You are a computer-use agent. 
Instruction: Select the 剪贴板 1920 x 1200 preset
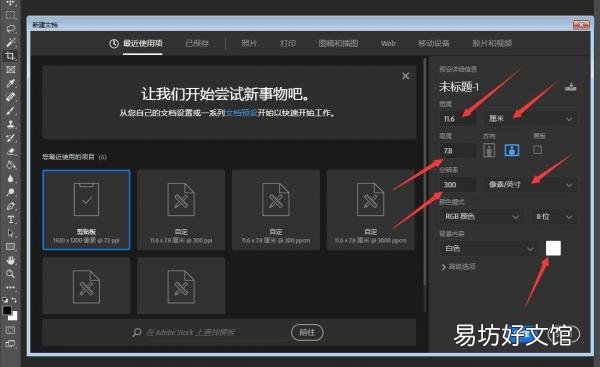(86, 210)
